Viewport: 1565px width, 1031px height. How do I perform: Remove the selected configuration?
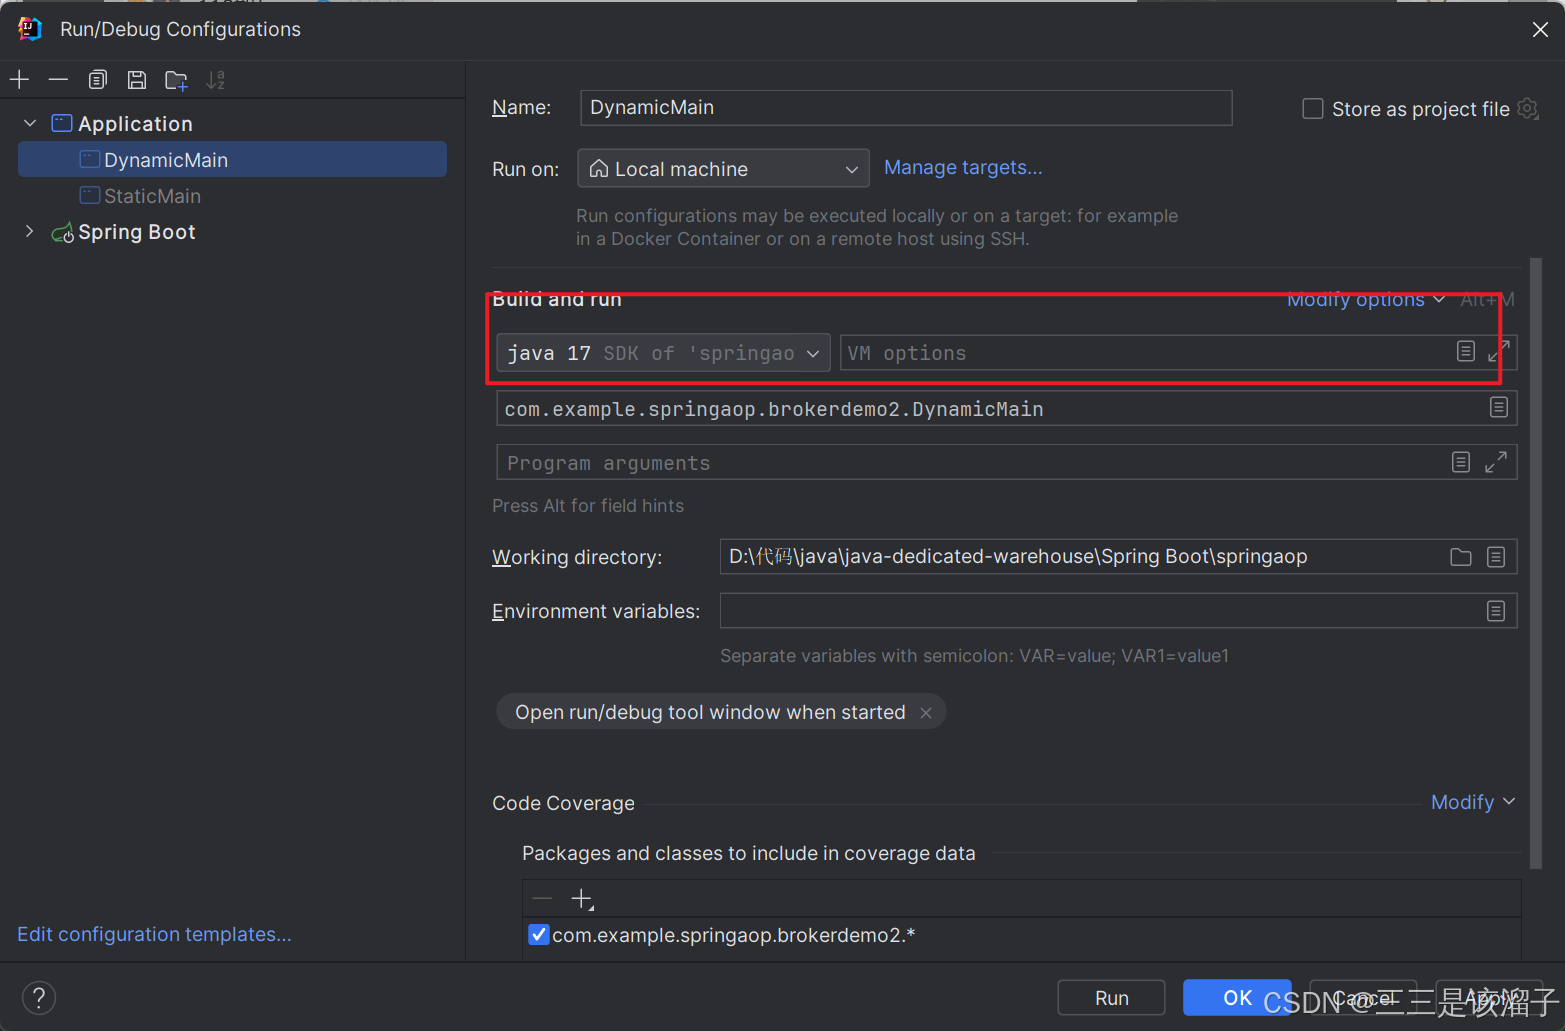coord(57,79)
